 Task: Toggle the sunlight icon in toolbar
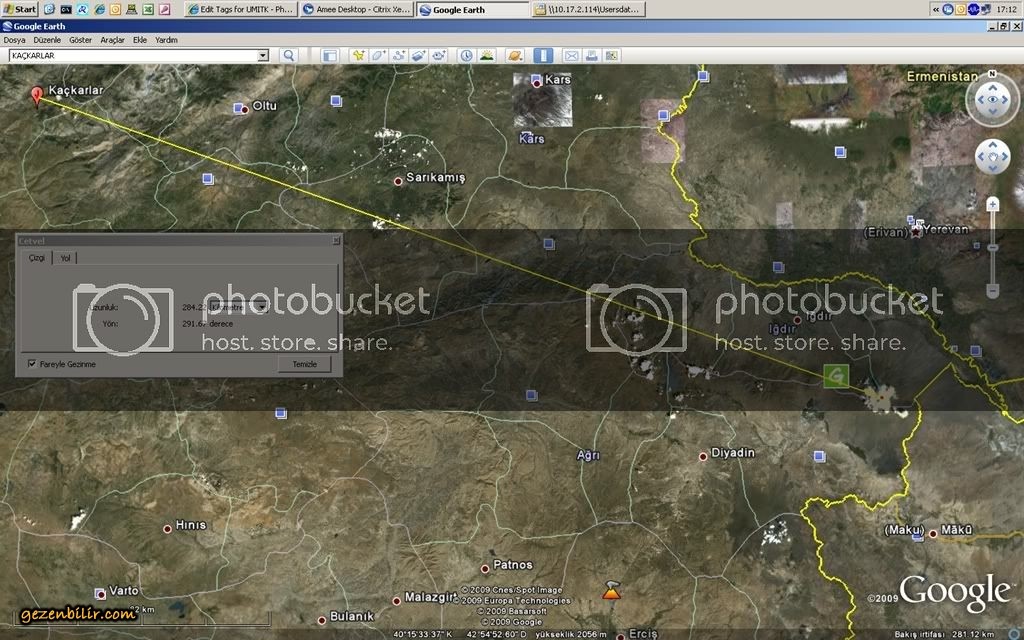pos(486,56)
